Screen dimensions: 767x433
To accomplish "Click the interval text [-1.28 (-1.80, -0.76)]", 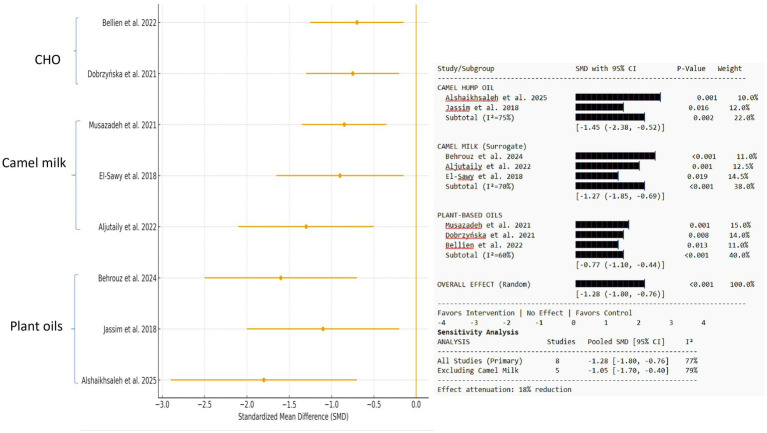I will 620,294.
